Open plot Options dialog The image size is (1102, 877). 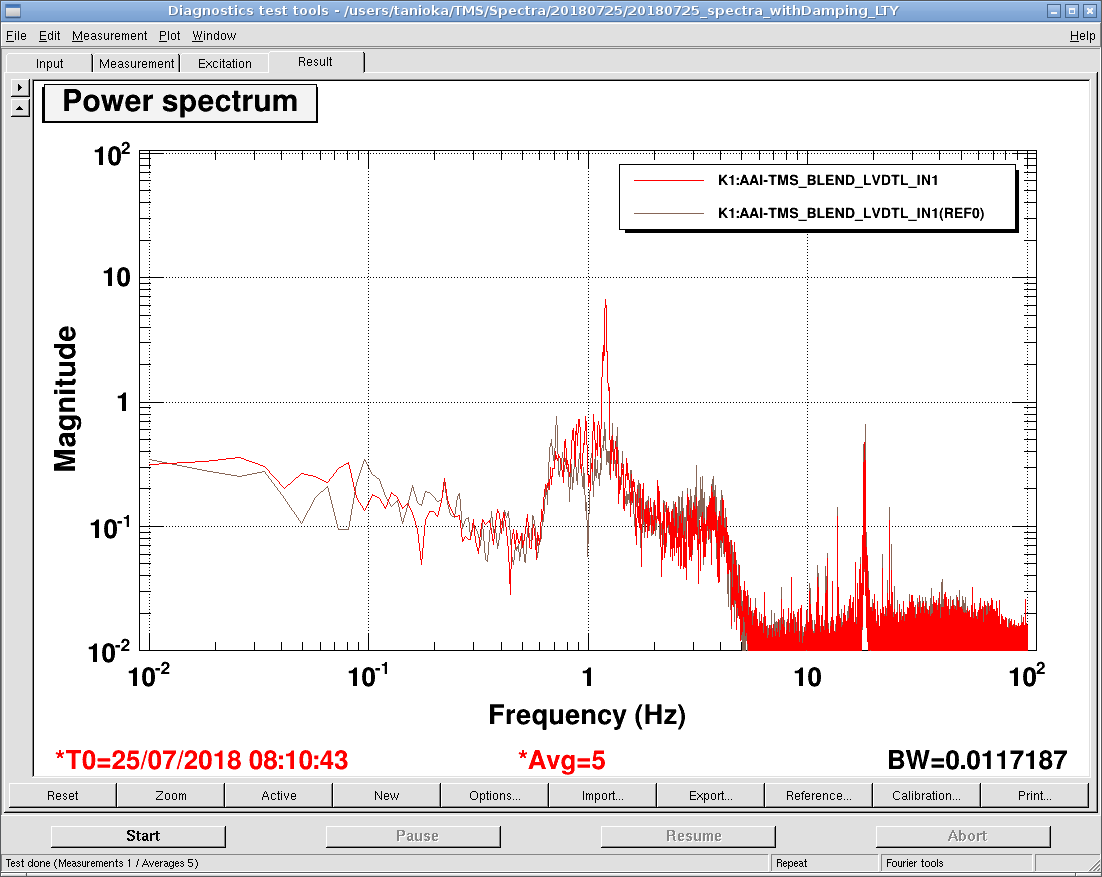click(x=494, y=796)
